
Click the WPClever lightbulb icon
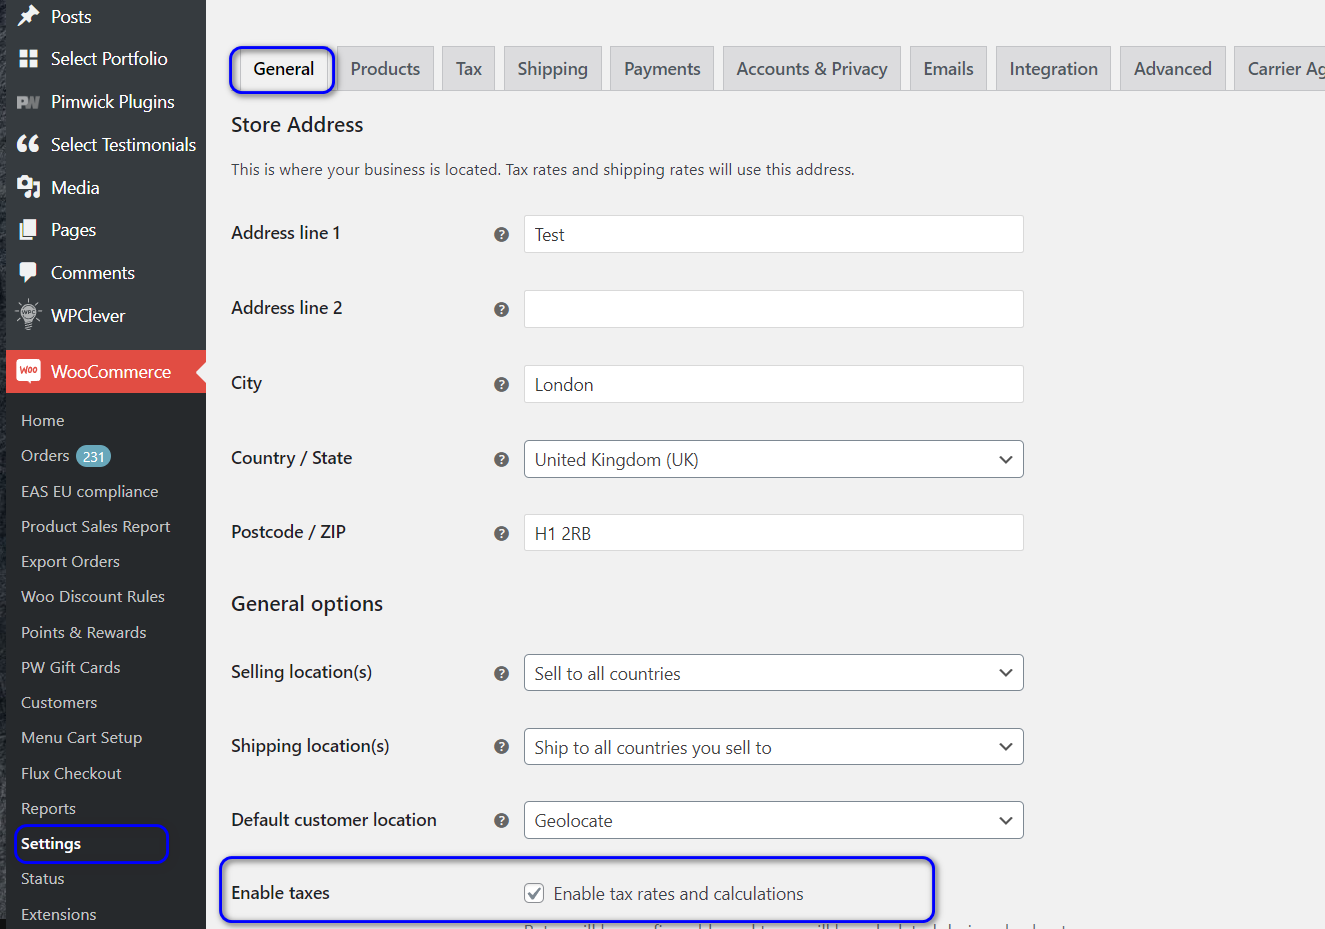[29, 315]
